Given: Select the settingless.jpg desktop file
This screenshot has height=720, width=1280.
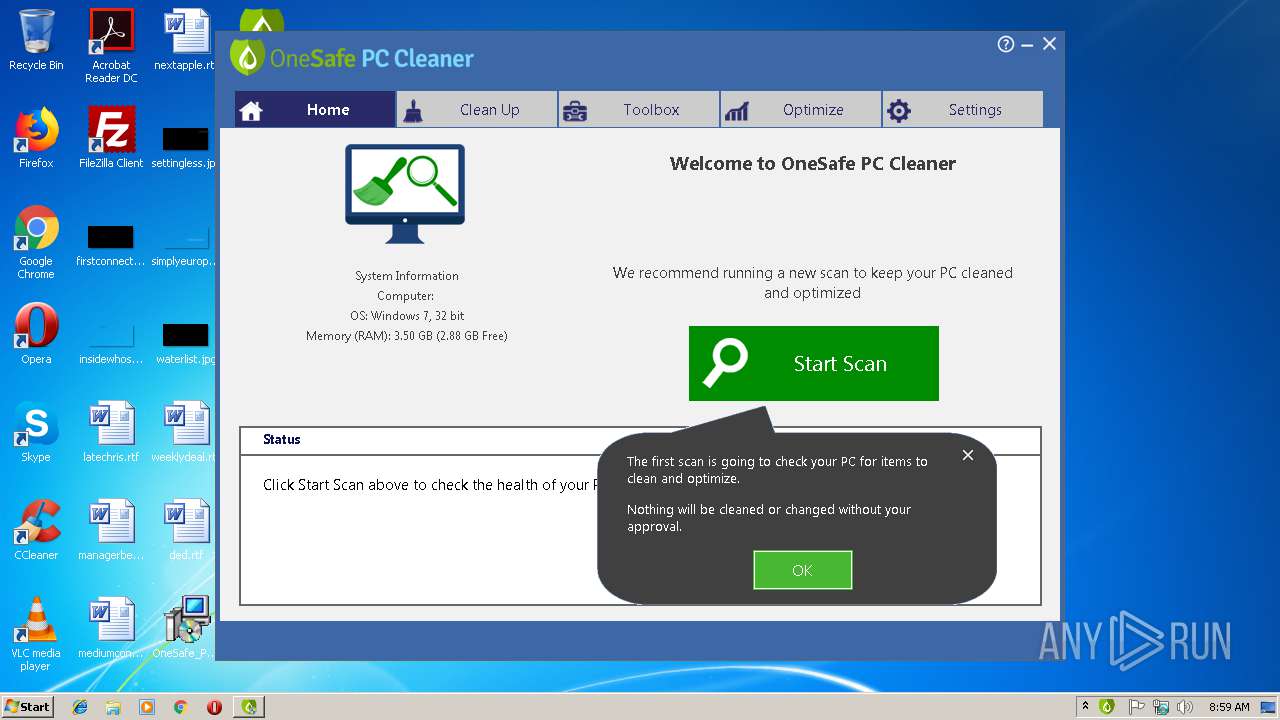Looking at the screenshot, I should click(x=184, y=148).
